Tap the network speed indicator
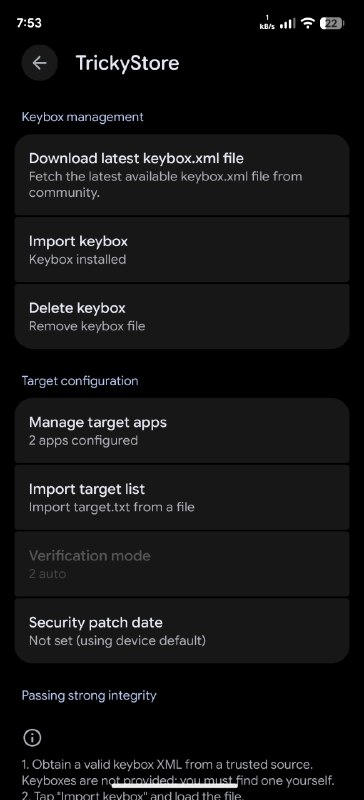The image size is (364, 800). click(267, 23)
